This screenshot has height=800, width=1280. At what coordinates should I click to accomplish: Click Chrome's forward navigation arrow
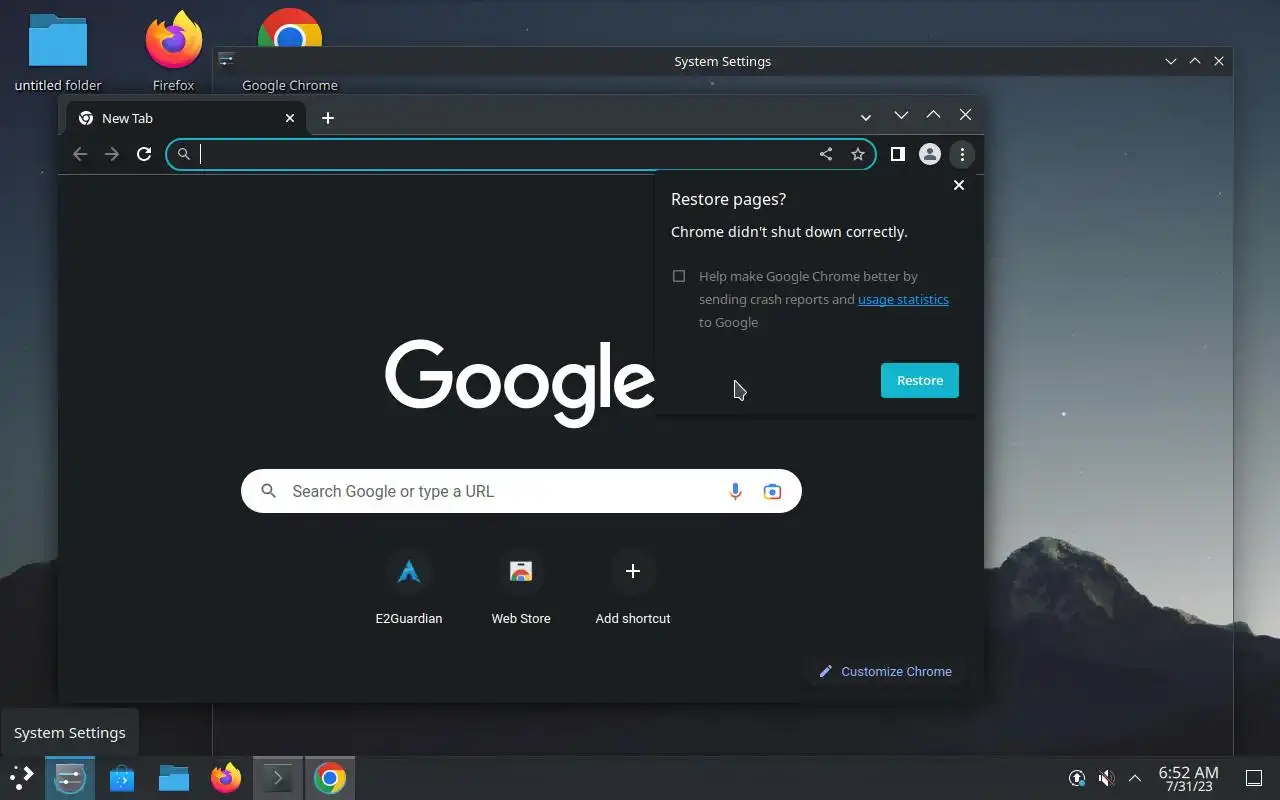tap(112, 154)
